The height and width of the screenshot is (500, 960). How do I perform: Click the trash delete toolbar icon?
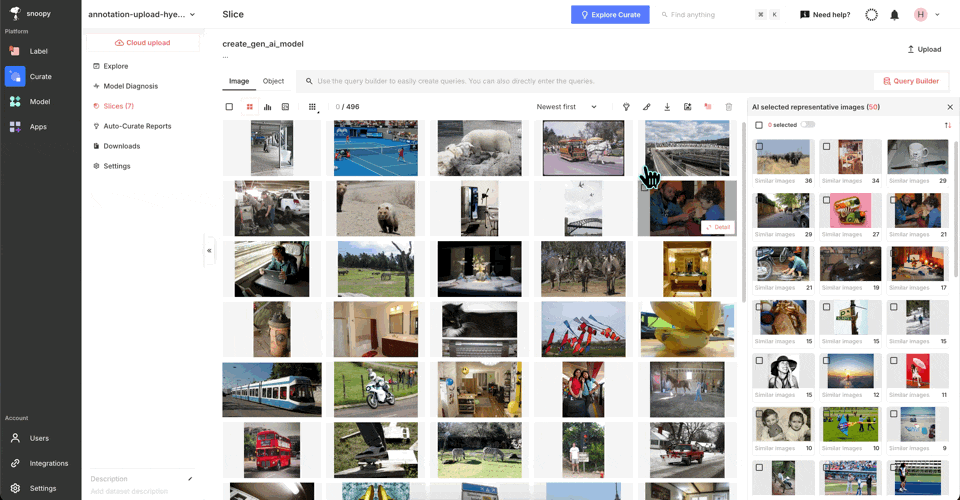point(729,106)
